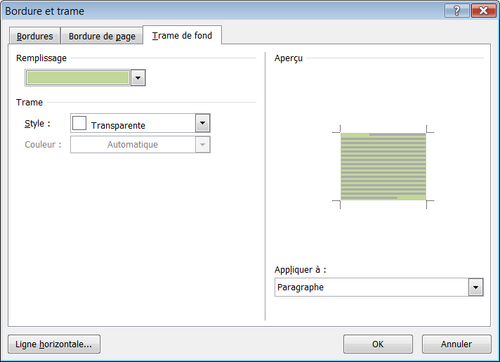This screenshot has width=500, height=362.
Task: Cancel with the Annuler button
Action: pos(456,344)
